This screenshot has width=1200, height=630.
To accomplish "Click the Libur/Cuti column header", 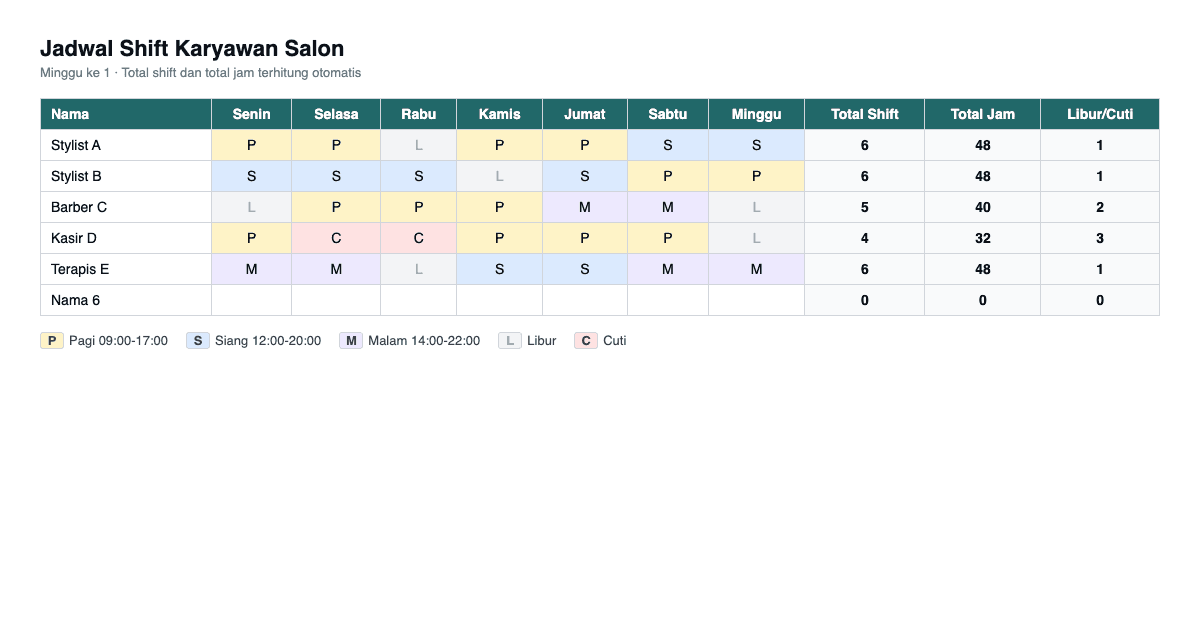I will 1100,114.
